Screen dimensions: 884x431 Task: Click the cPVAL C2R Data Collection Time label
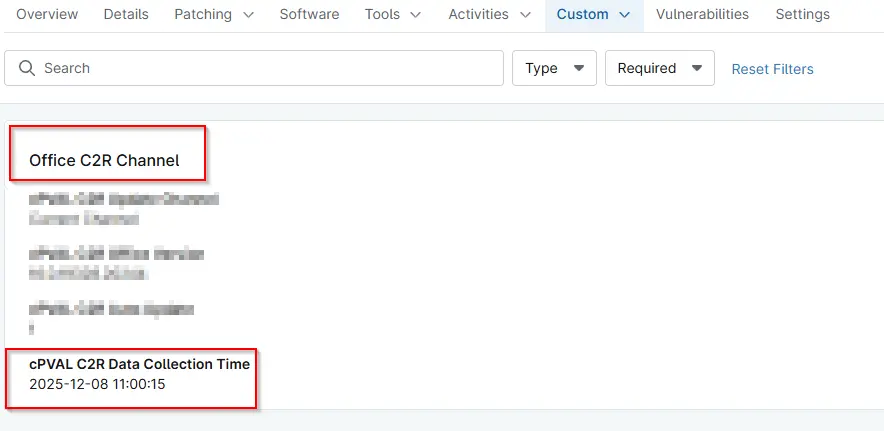pos(139,364)
